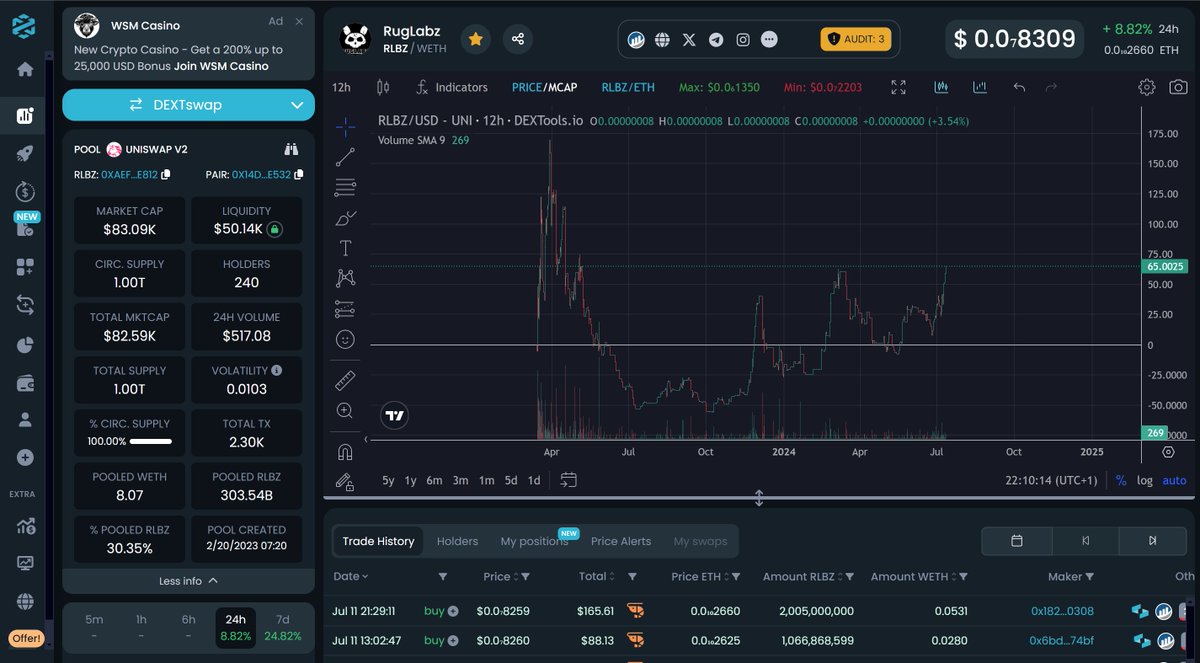This screenshot has width=1200, height=663.
Task: Open the Date column sort chevron
Action: click(365, 576)
